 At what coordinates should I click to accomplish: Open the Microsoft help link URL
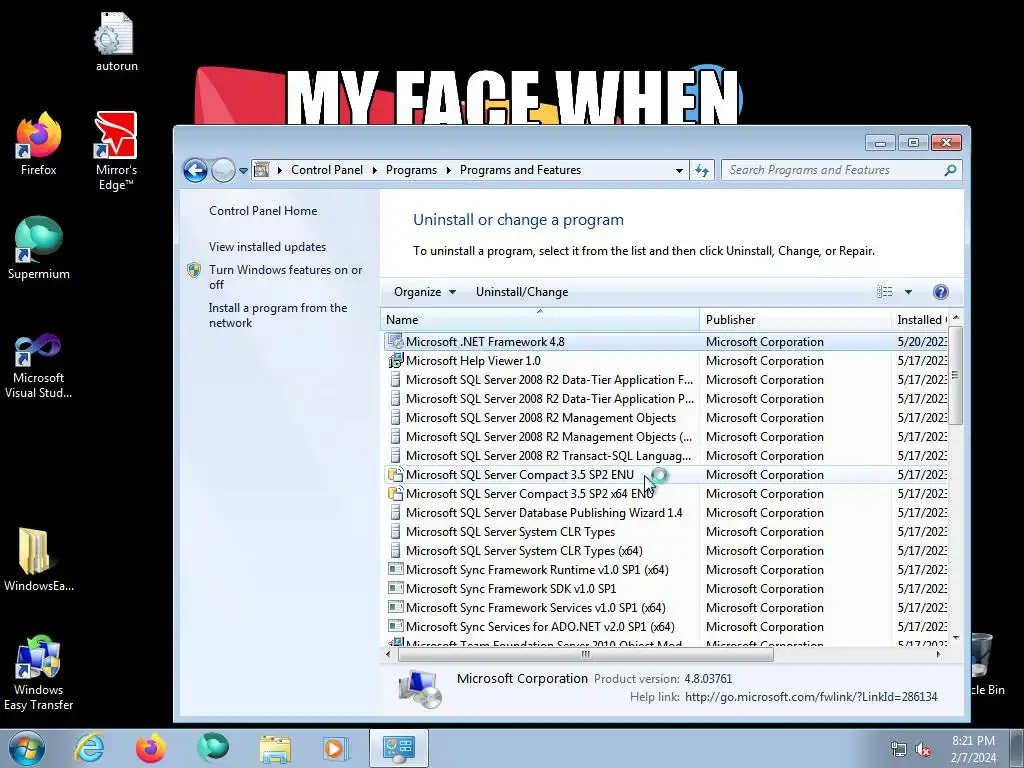pos(811,697)
